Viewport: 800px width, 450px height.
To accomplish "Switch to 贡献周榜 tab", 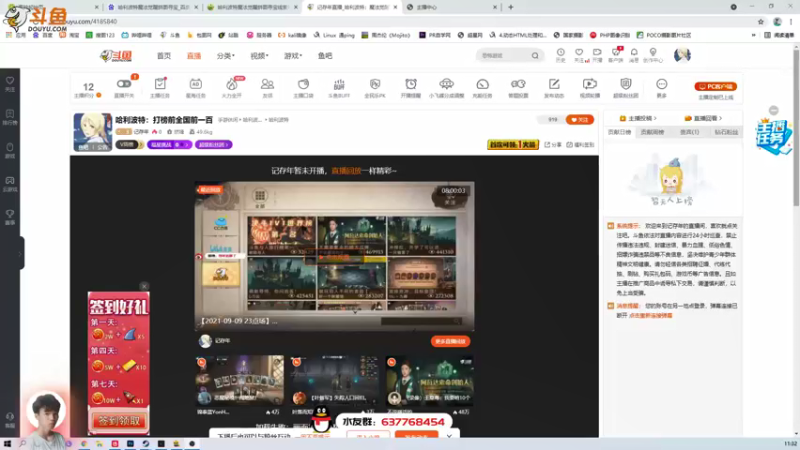I will pos(652,132).
